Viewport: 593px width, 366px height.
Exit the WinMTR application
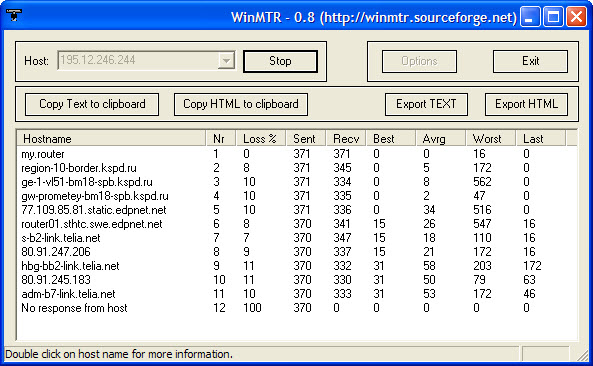point(530,61)
